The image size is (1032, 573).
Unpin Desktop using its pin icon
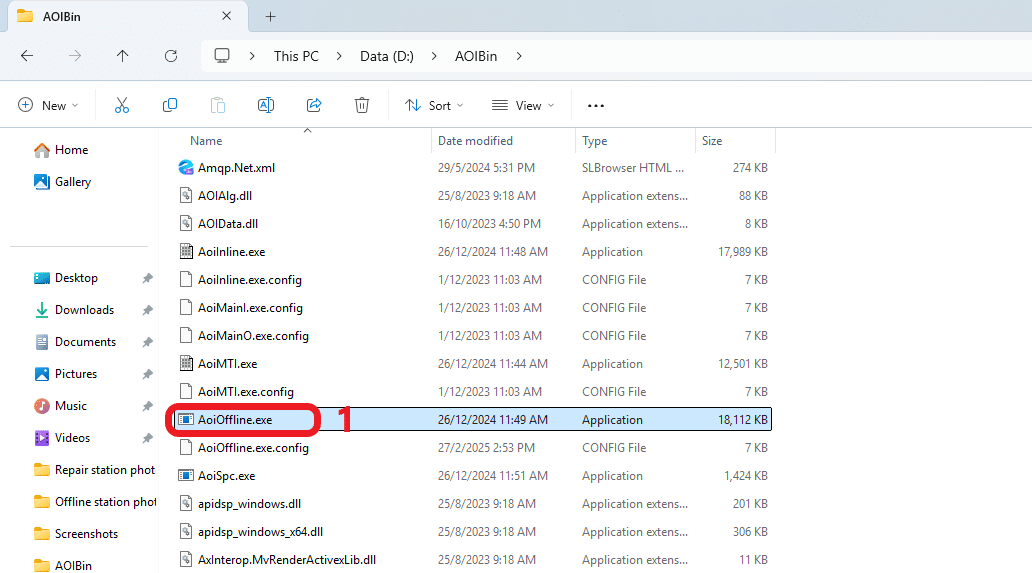click(x=147, y=278)
